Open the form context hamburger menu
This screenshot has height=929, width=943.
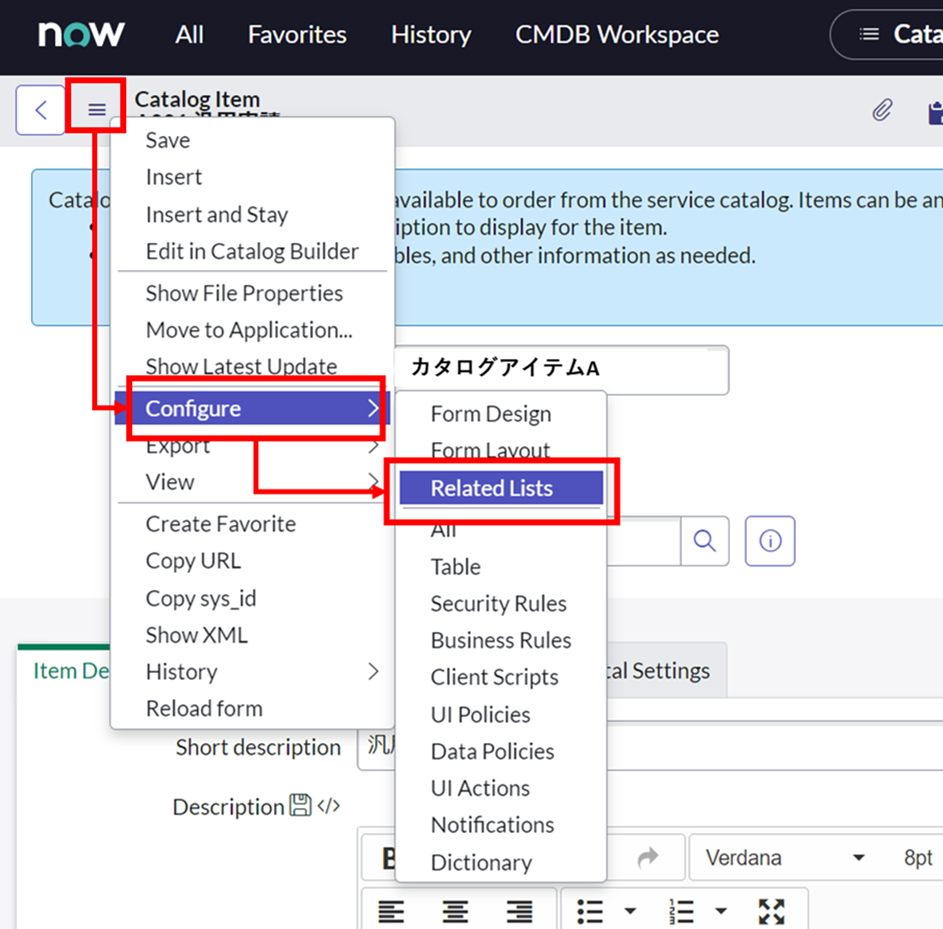tap(97, 109)
